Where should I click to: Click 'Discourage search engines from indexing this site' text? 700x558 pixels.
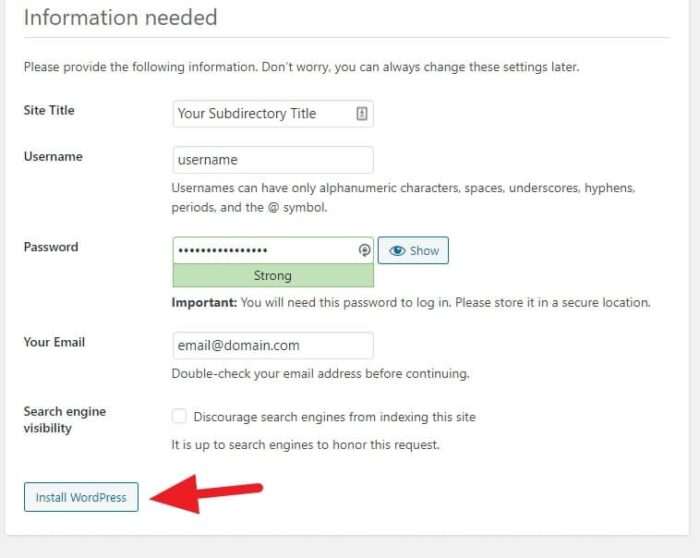click(x=334, y=417)
